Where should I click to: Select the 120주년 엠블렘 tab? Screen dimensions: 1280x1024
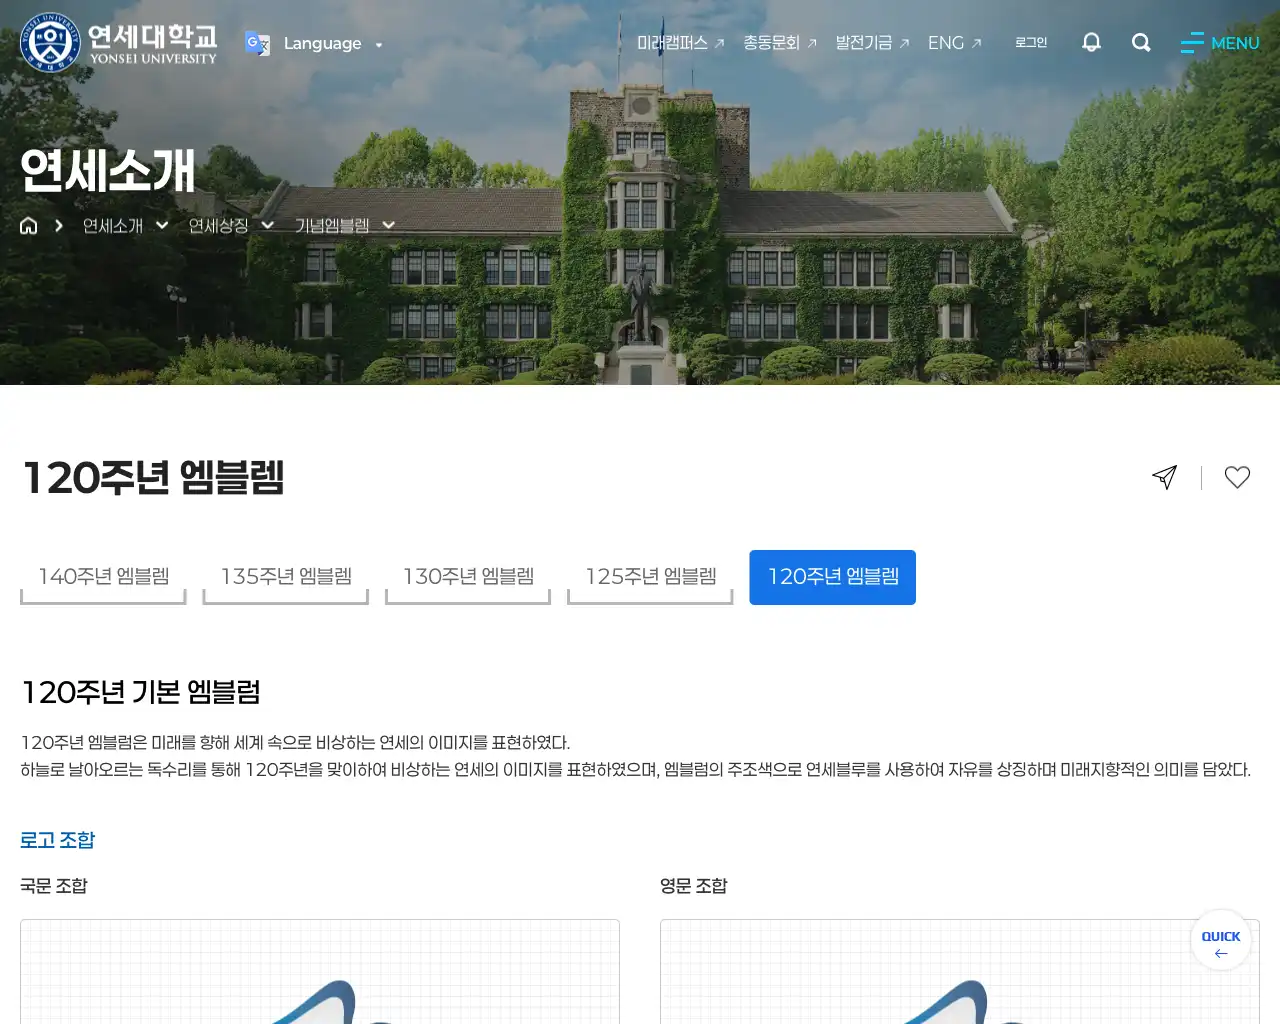(x=833, y=577)
